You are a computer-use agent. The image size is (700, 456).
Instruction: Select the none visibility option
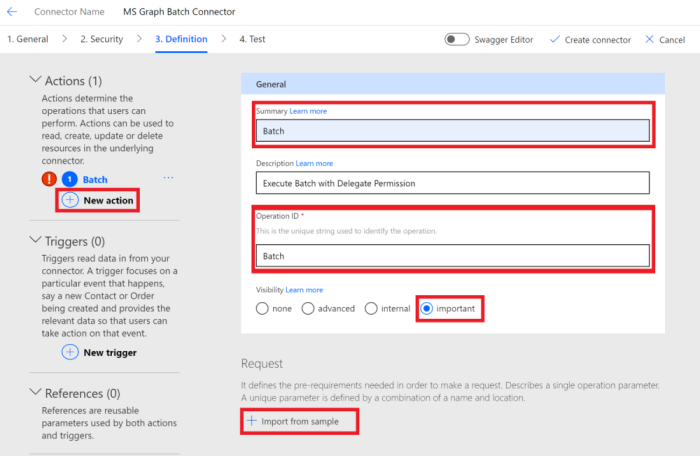[262, 309]
